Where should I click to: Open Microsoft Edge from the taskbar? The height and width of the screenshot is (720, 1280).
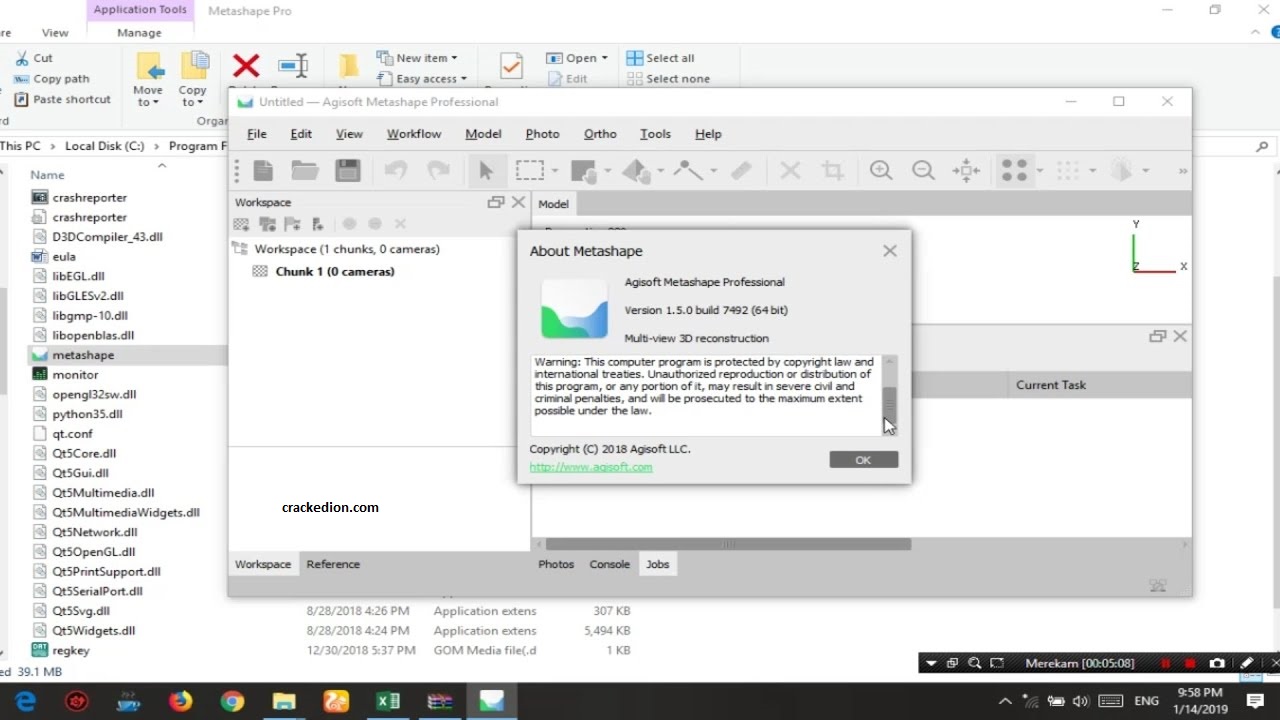(25, 701)
